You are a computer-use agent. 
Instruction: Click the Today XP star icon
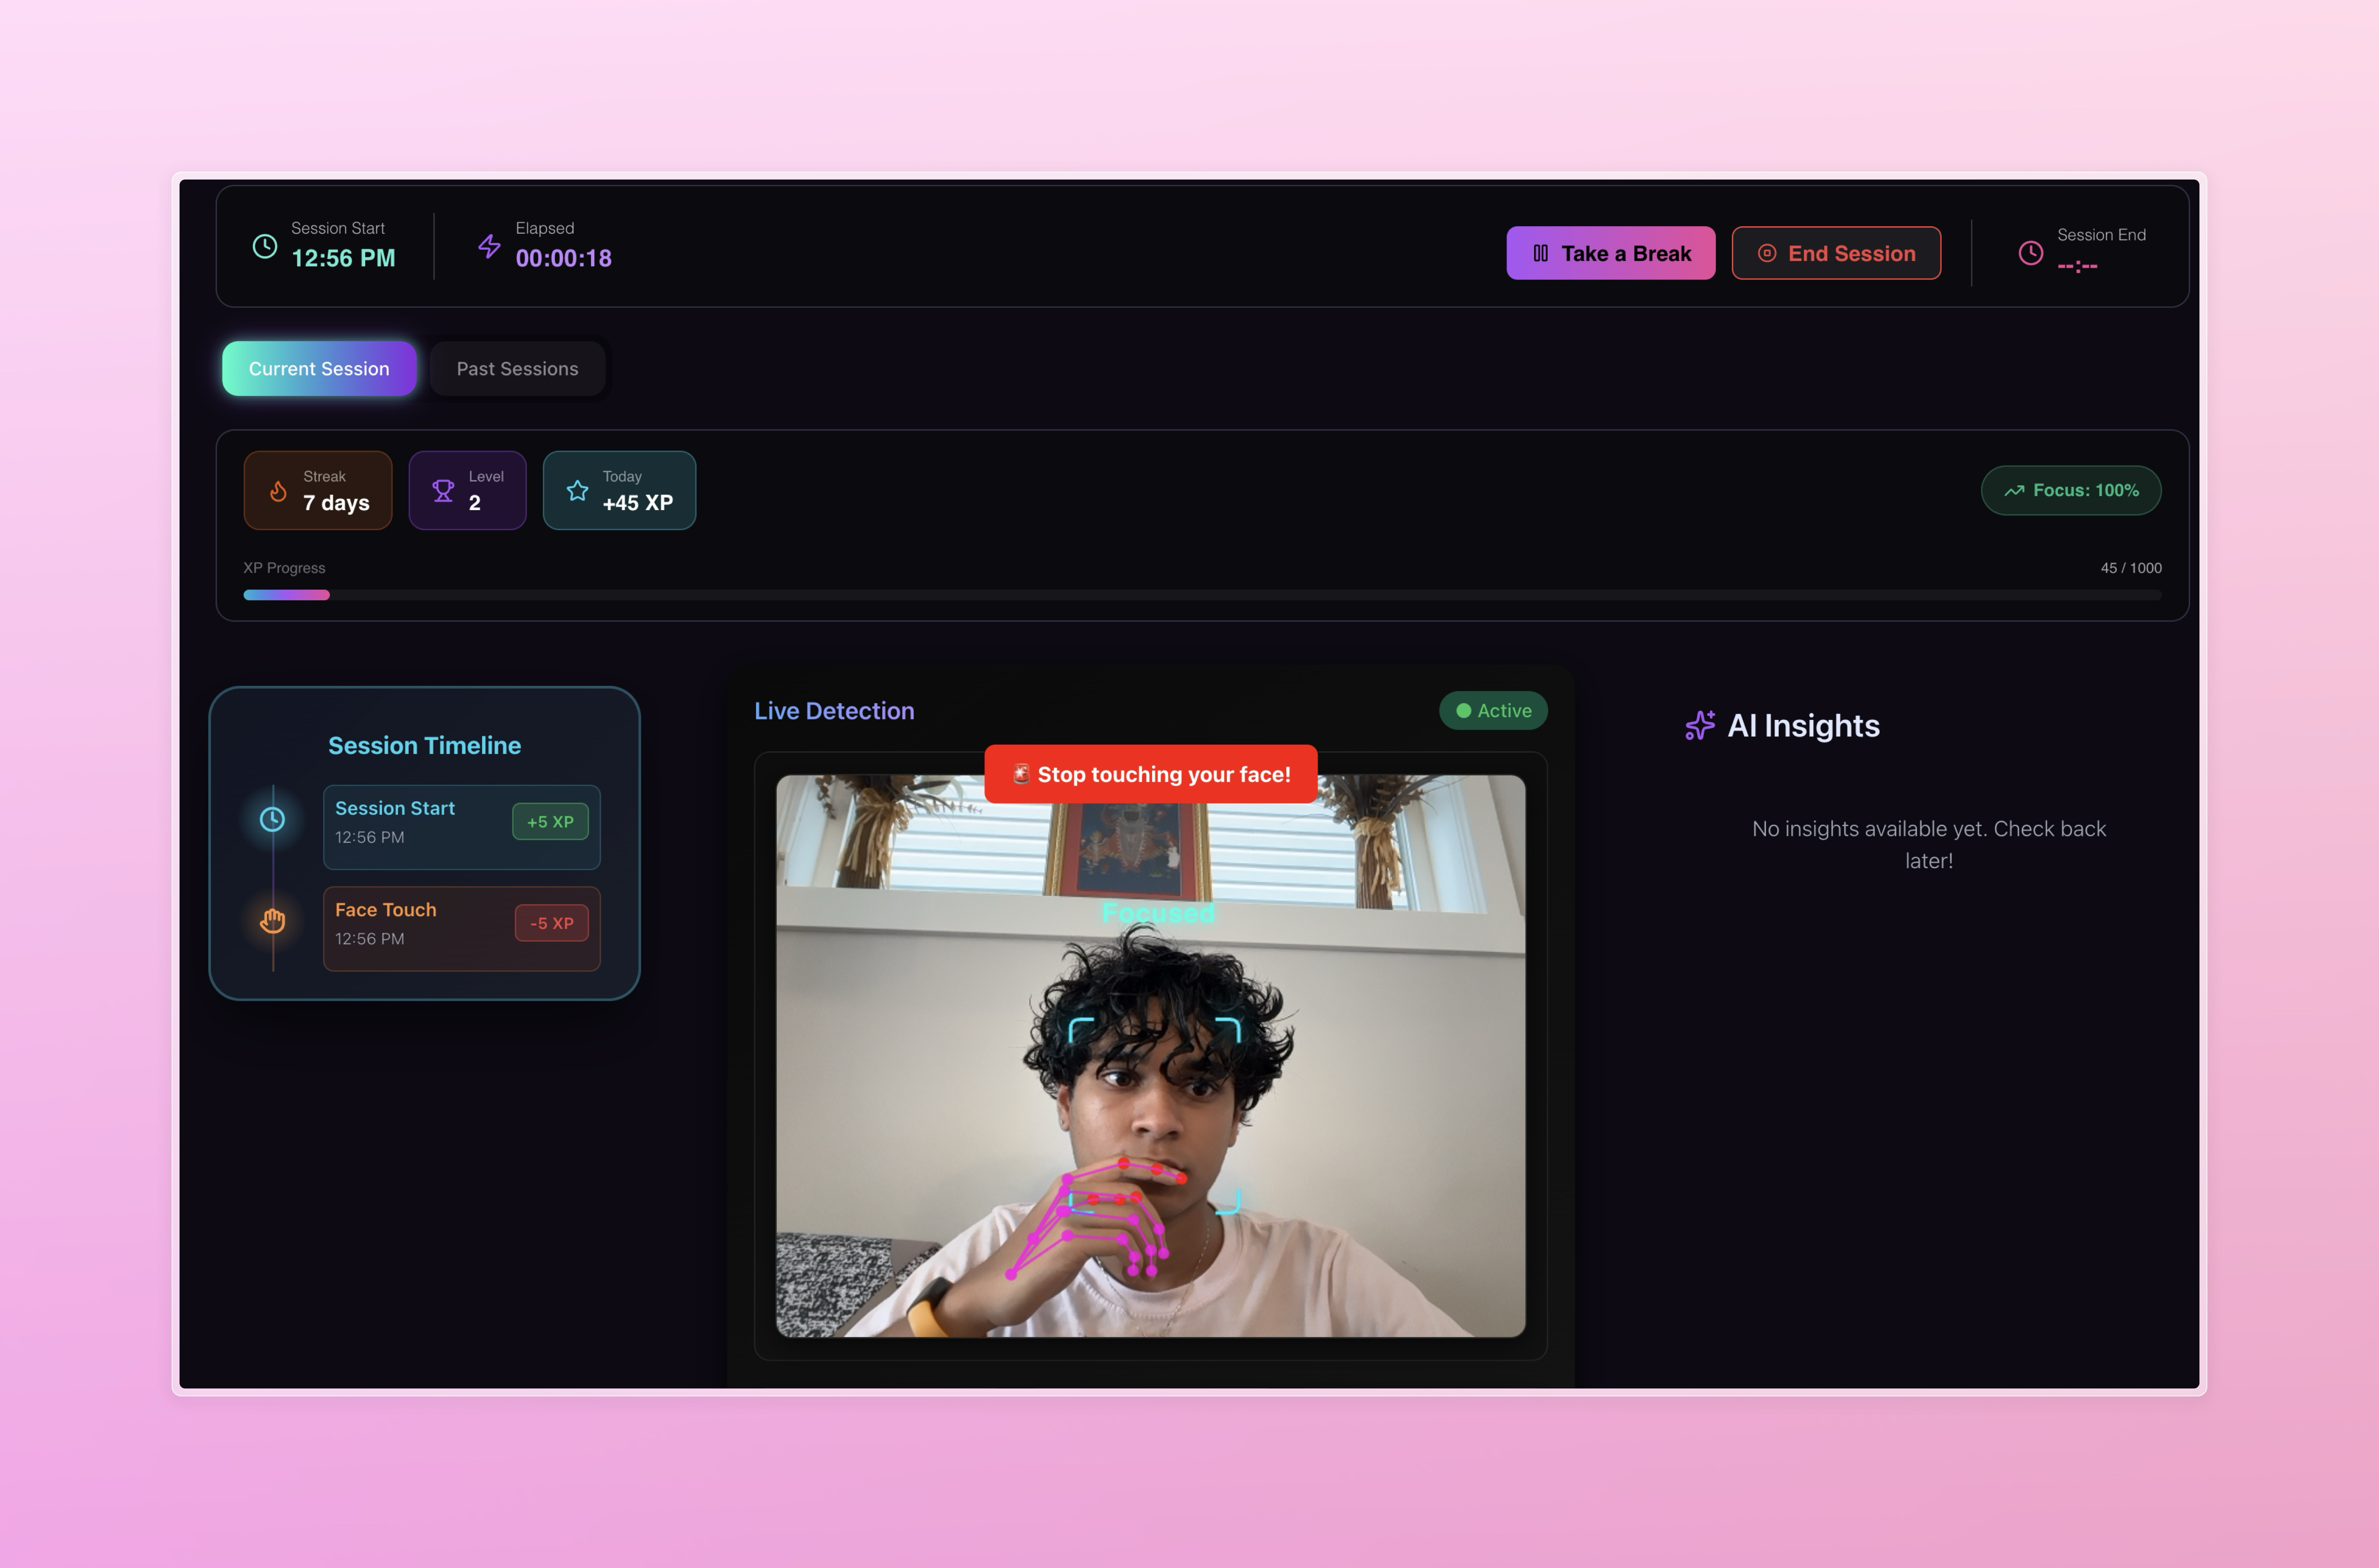click(577, 491)
